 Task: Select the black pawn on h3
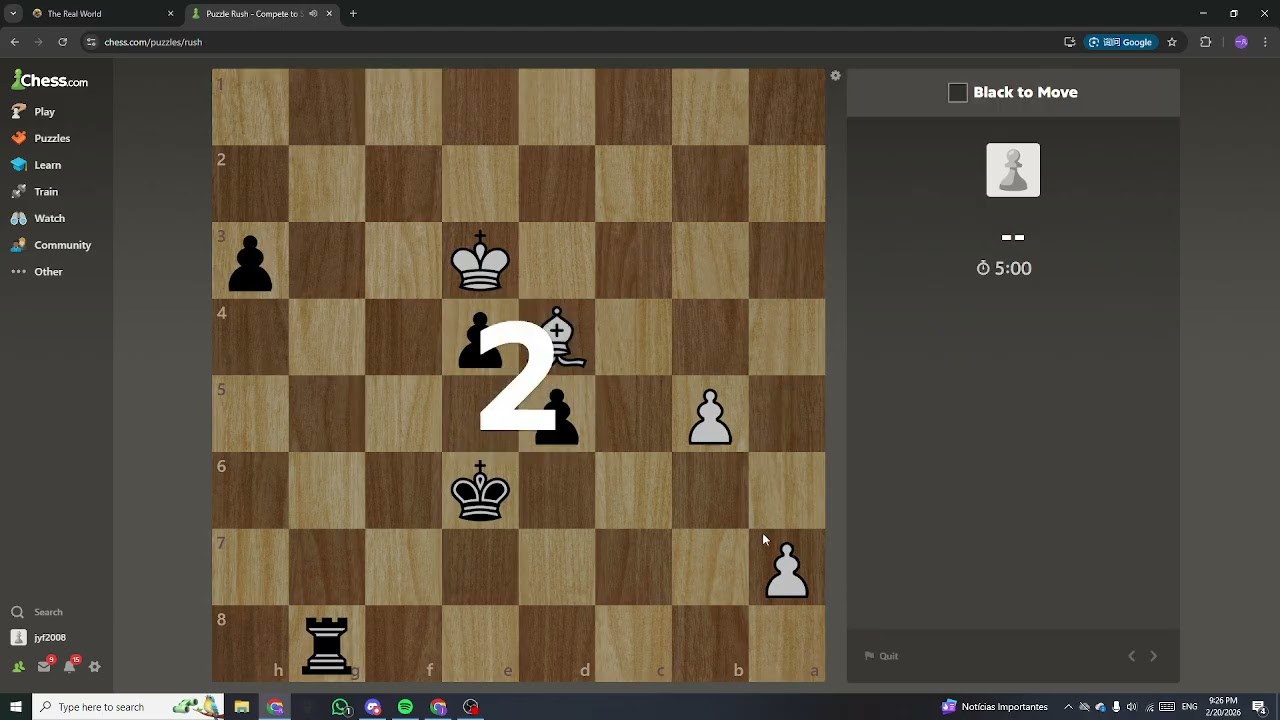coord(250,263)
